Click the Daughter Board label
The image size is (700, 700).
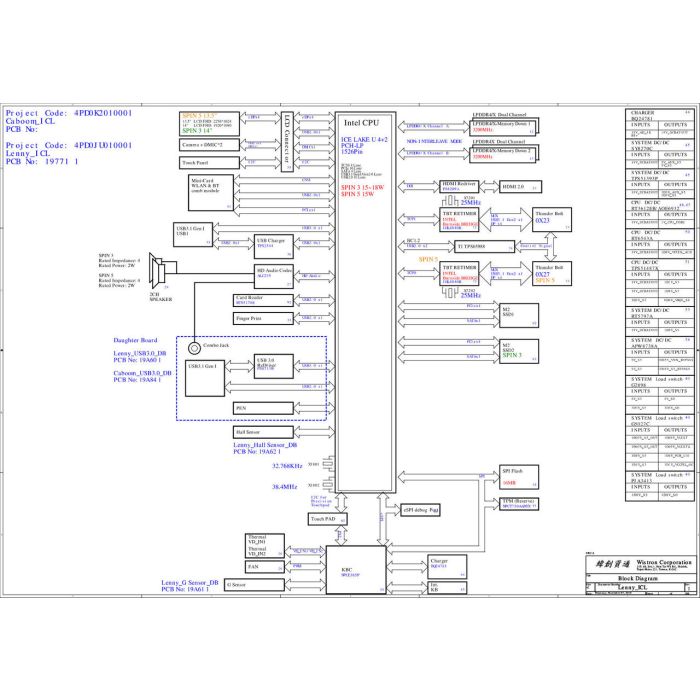coord(135,340)
